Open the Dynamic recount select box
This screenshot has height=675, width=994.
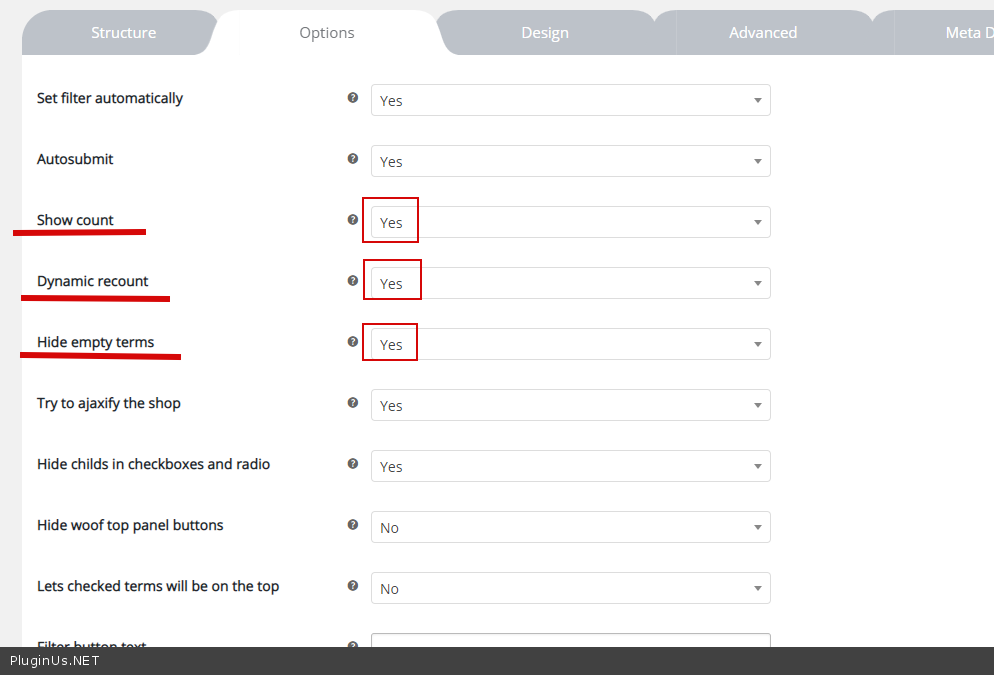tap(570, 283)
